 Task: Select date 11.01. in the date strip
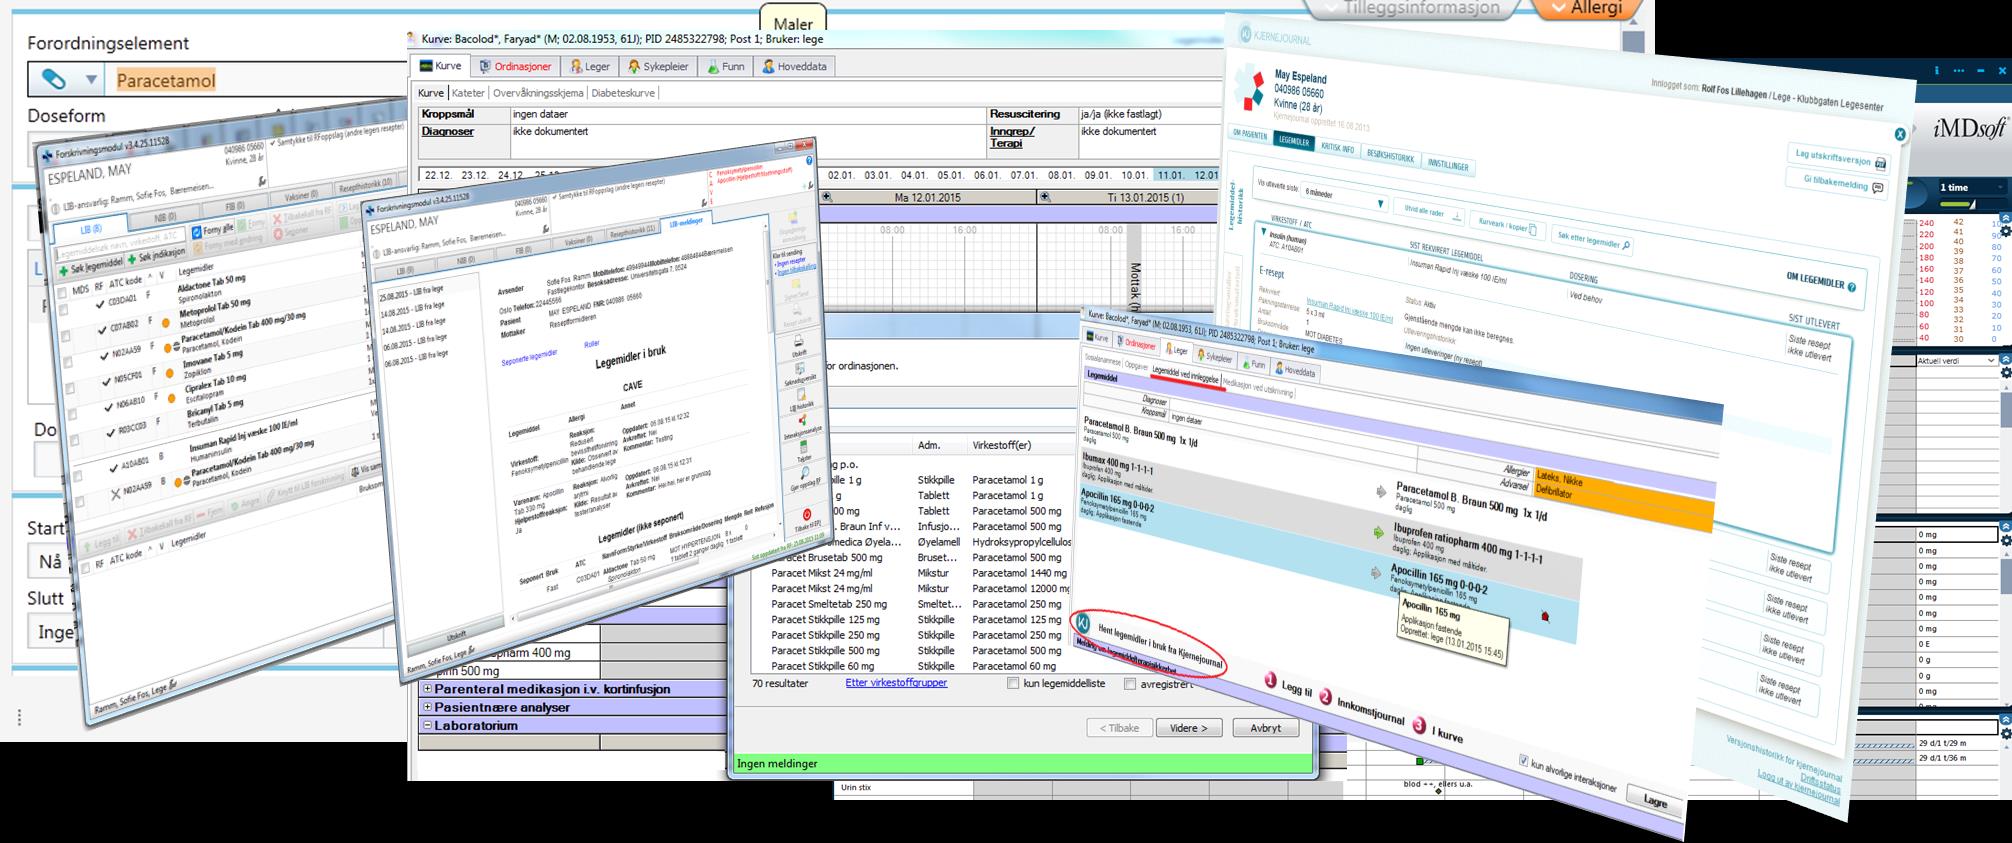coord(1171,175)
